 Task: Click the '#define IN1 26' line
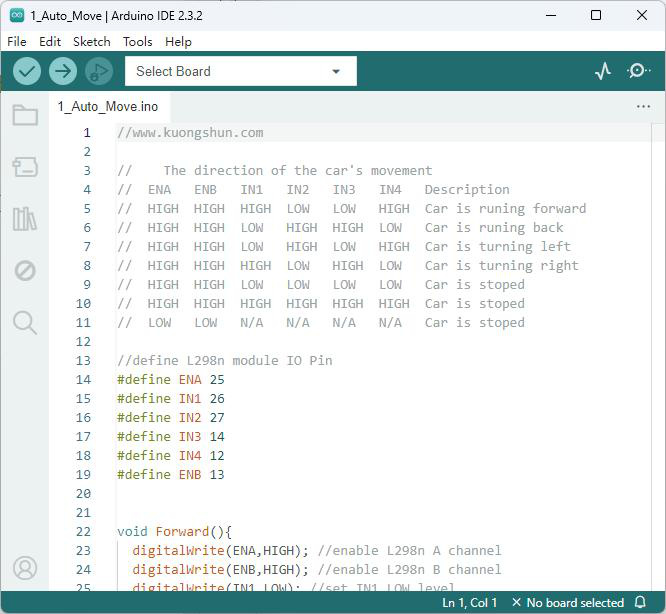pos(171,399)
